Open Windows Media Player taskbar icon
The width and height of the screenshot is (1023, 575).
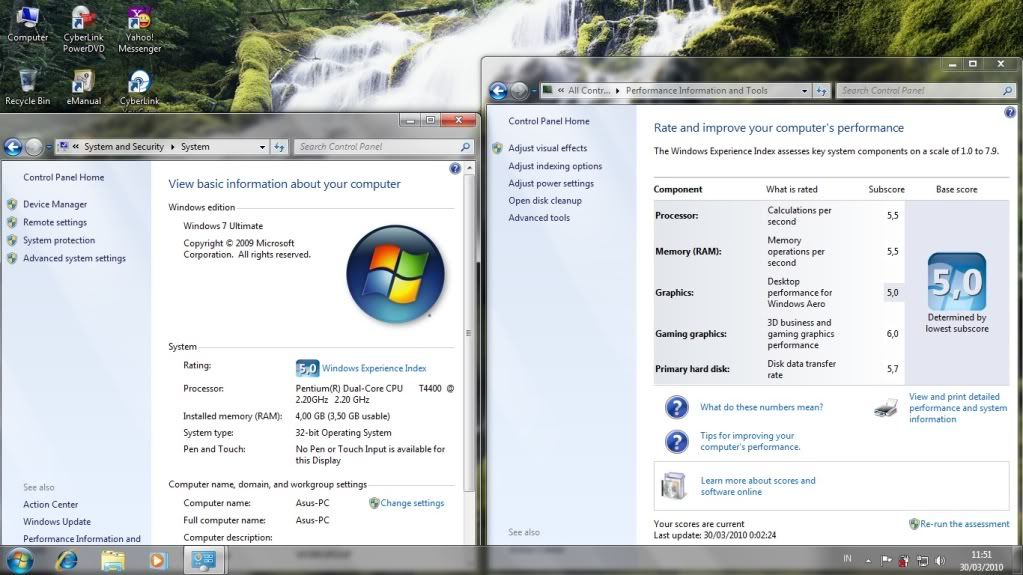[x=158, y=560]
